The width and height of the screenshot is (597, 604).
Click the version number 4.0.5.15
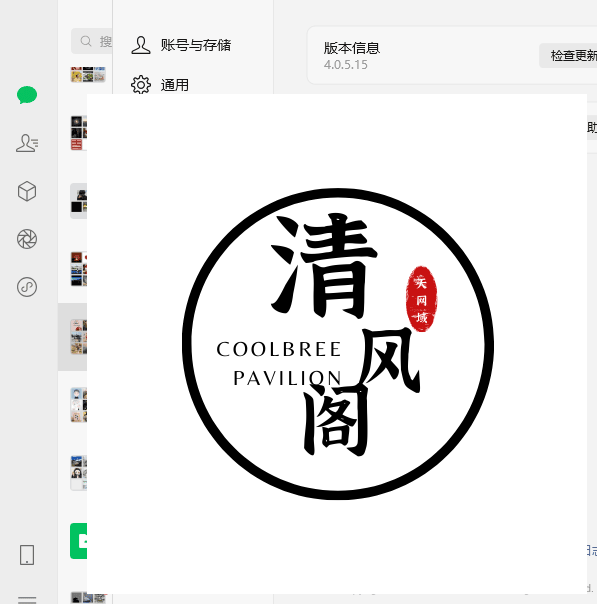tap(345, 65)
